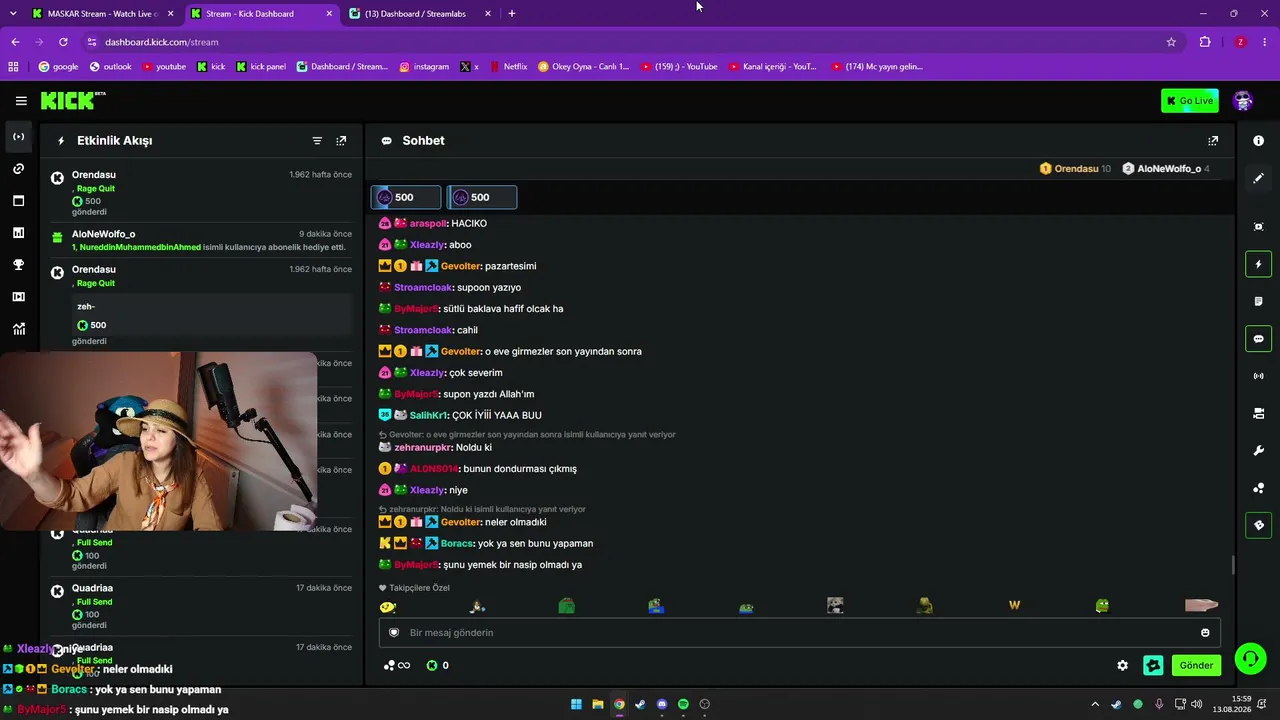Filter the Etkinlik Akışı activity feed
Screen dimensions: 1280x720
click(317, 141)
